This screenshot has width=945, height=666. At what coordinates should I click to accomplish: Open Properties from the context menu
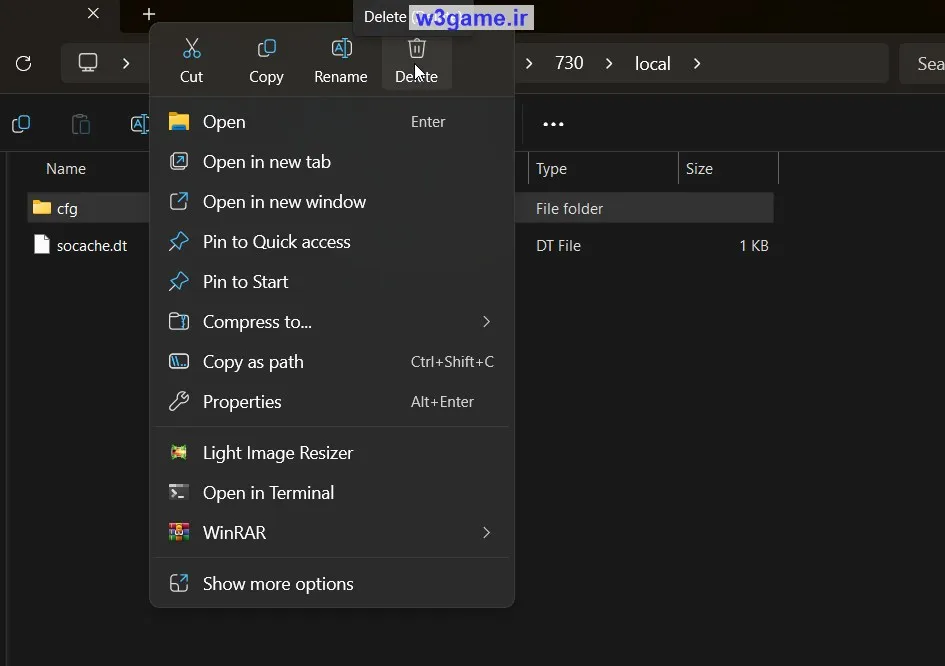pos(331,401)
